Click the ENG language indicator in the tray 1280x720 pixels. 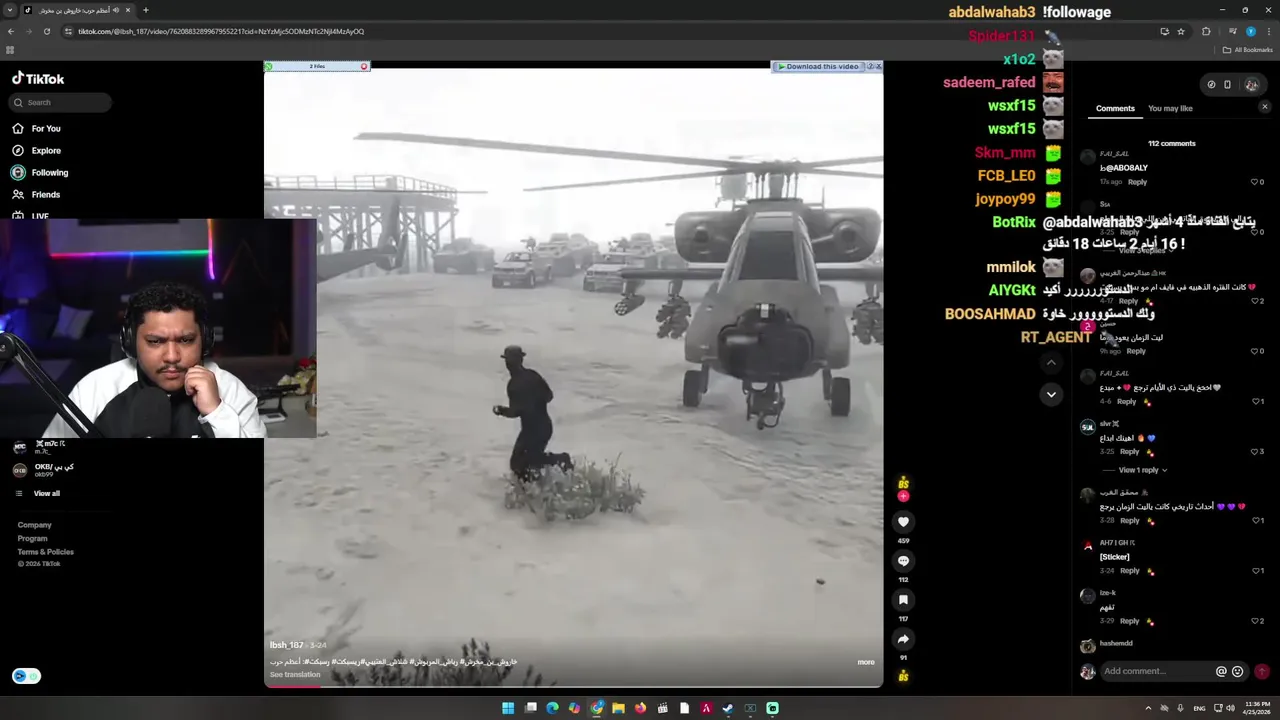click(1201, 708)
